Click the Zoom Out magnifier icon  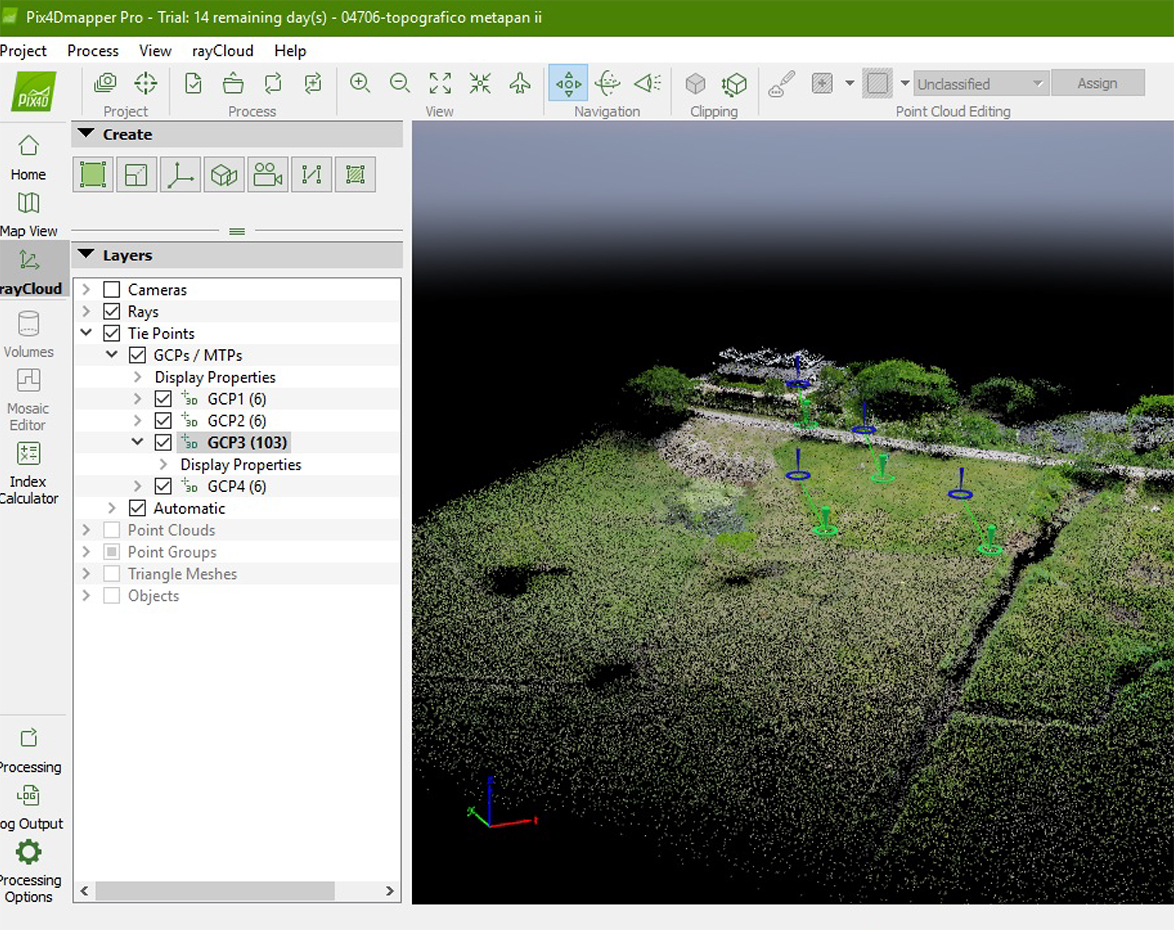coord(400,84)
